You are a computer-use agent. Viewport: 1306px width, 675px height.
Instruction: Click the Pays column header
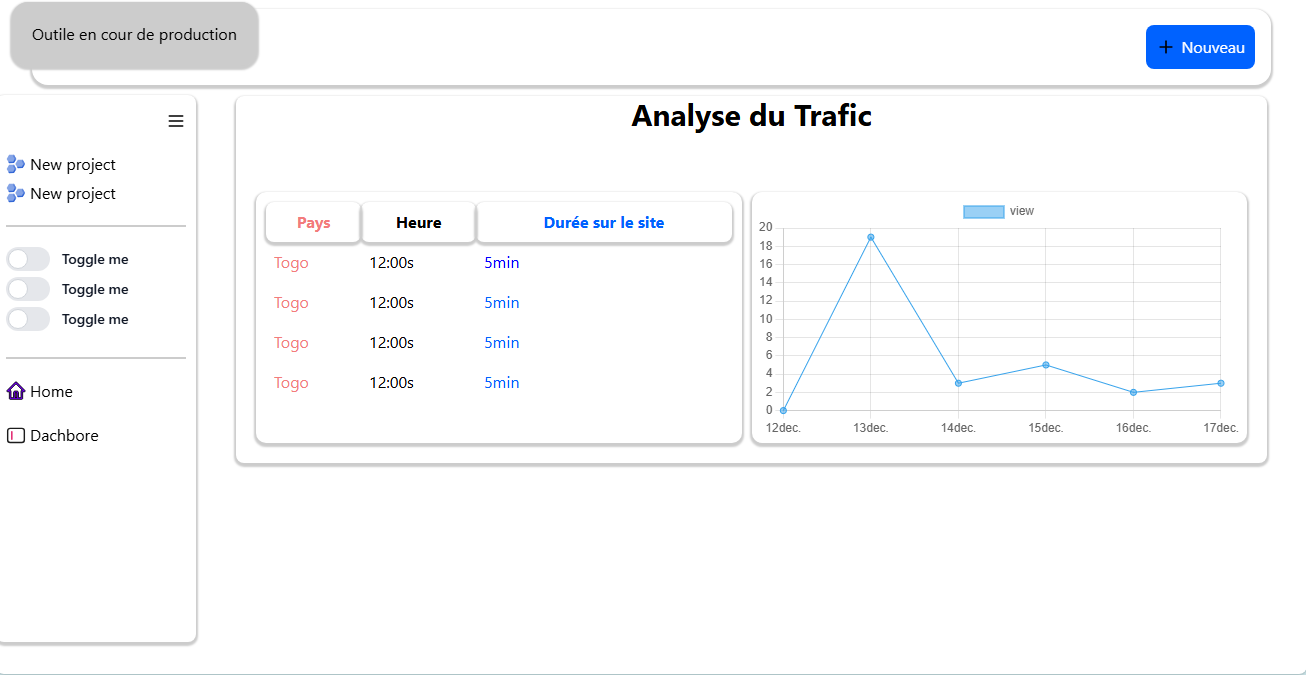[x=313, y=223]
